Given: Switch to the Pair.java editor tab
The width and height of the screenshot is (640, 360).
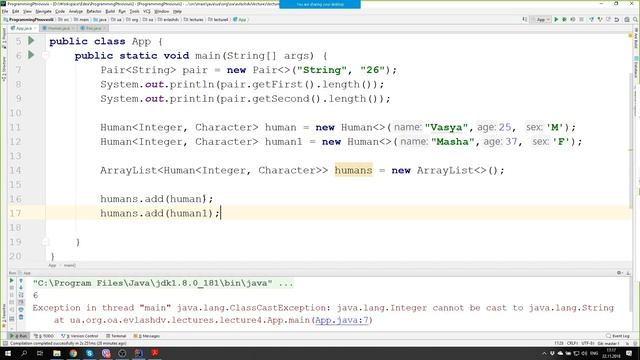Looking at the screenshot, I should pyautogui.click(x=93, y=28).
